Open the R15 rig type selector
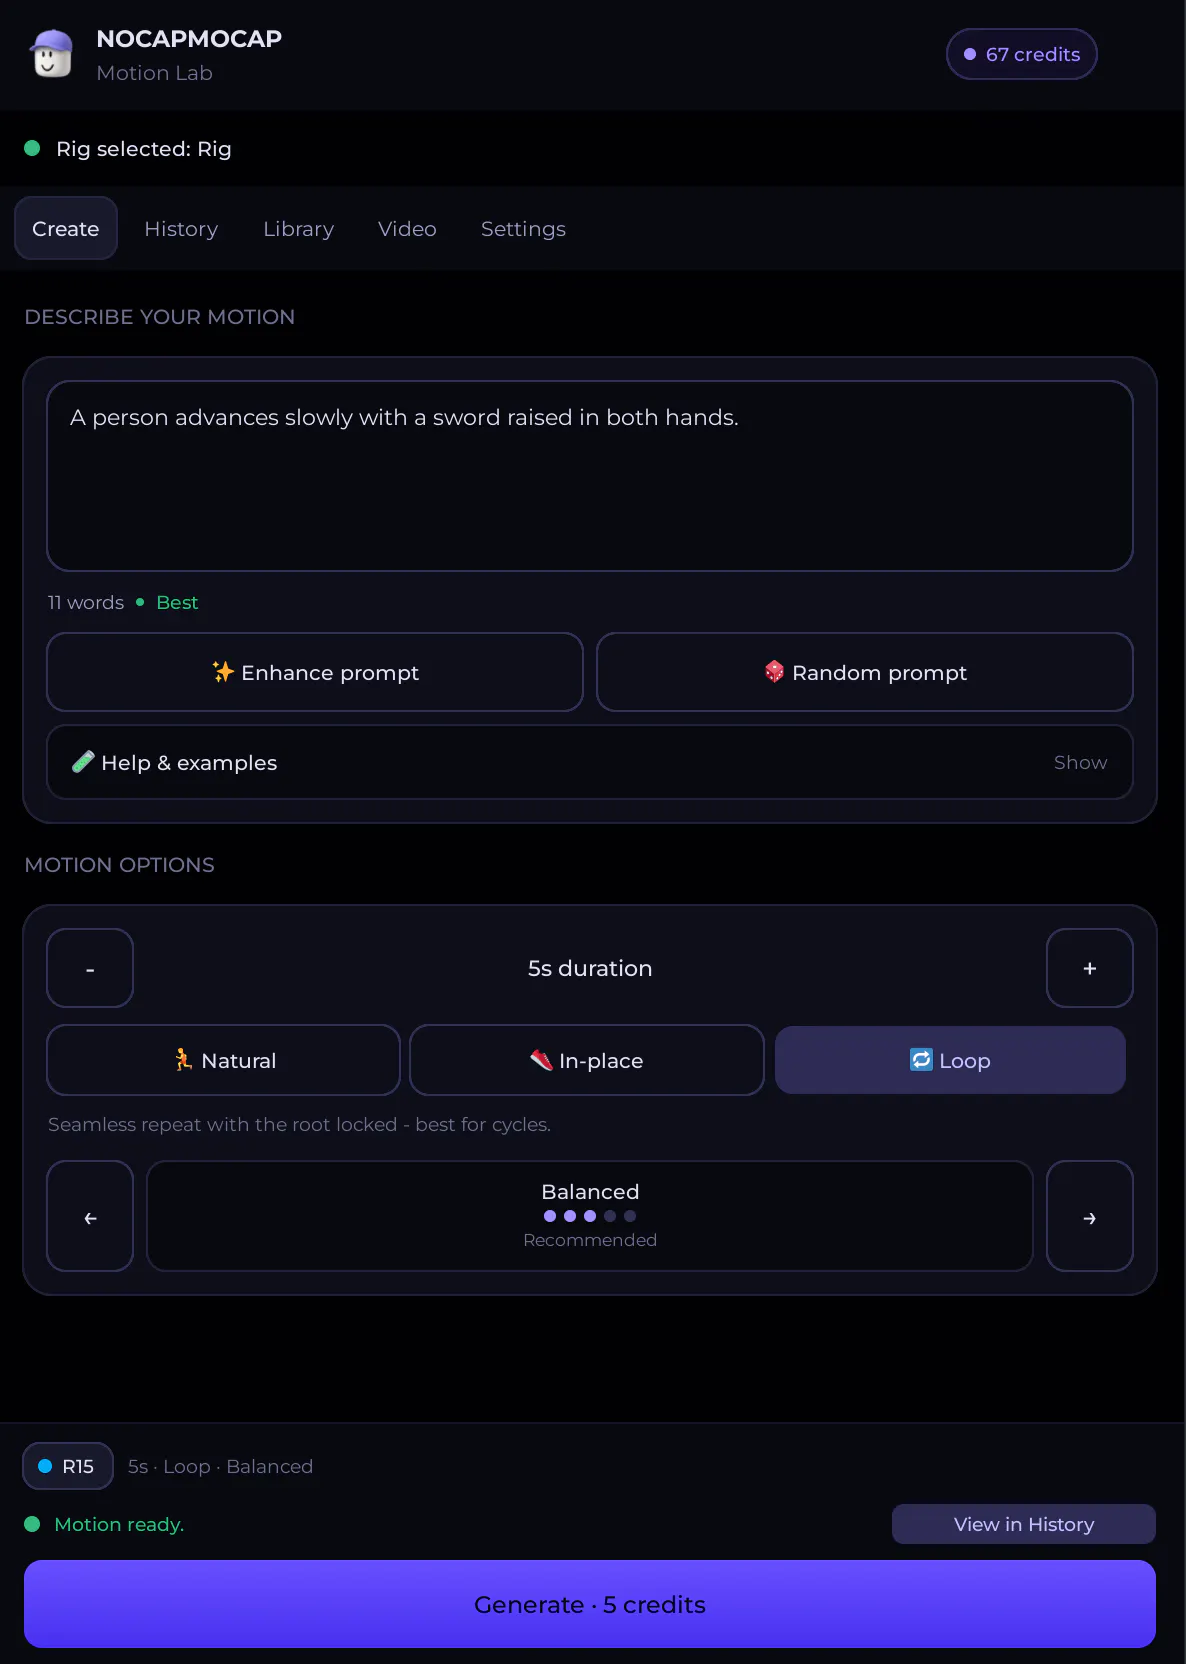This screenshot has width=1186, height=1664. click(x=68, y=1466)
